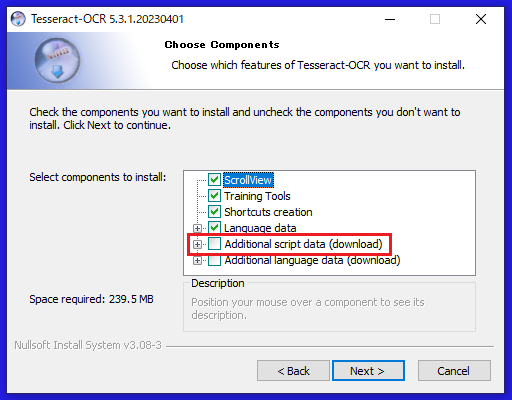Click the Tesseract-OCR title bar icon
Viewport: 512px width, 400px height.
click(x=18, y=19)
